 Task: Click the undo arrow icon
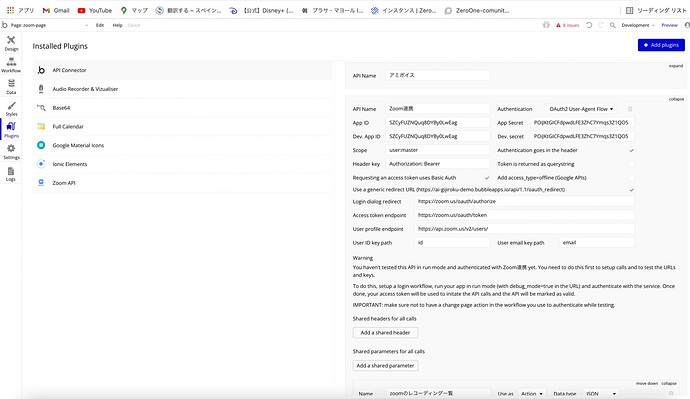click(x=589, y=25)
